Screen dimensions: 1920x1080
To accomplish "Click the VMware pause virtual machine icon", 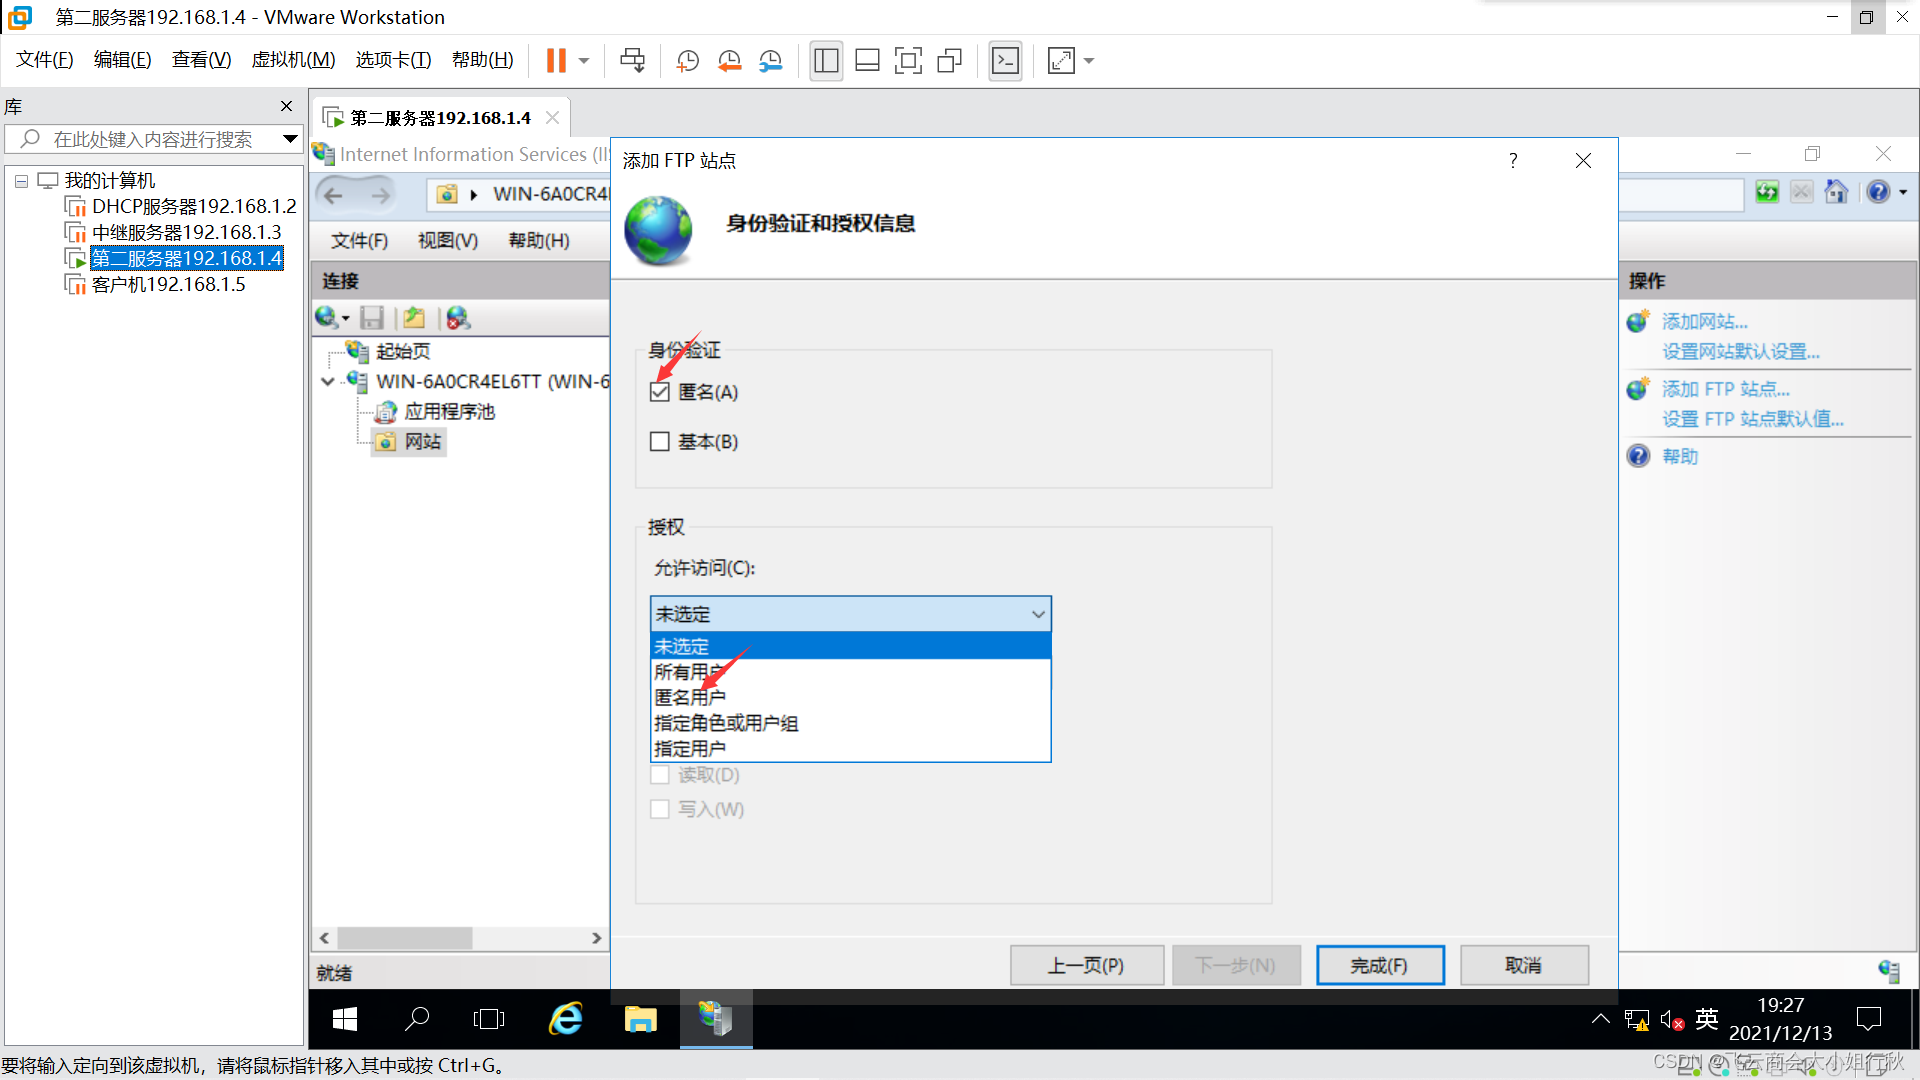I will (x=556, y=61).
